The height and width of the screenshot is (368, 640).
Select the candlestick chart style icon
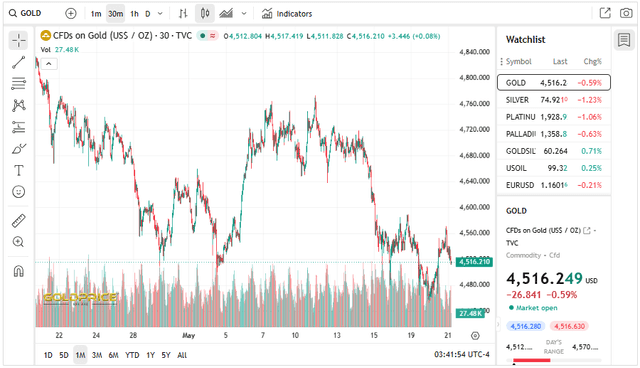pos(205,14)
